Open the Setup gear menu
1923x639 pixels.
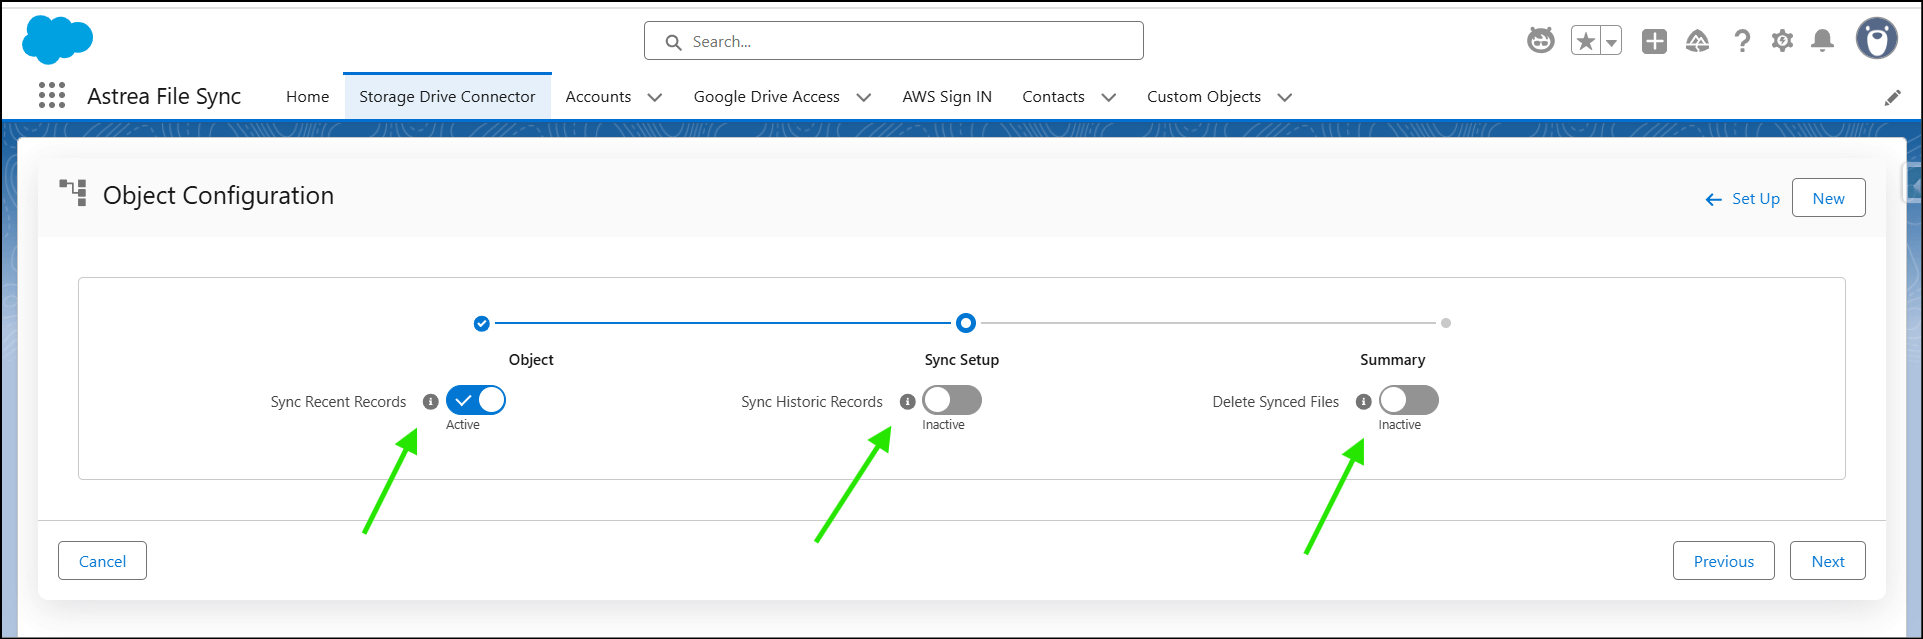click(x=1782, y=41)
